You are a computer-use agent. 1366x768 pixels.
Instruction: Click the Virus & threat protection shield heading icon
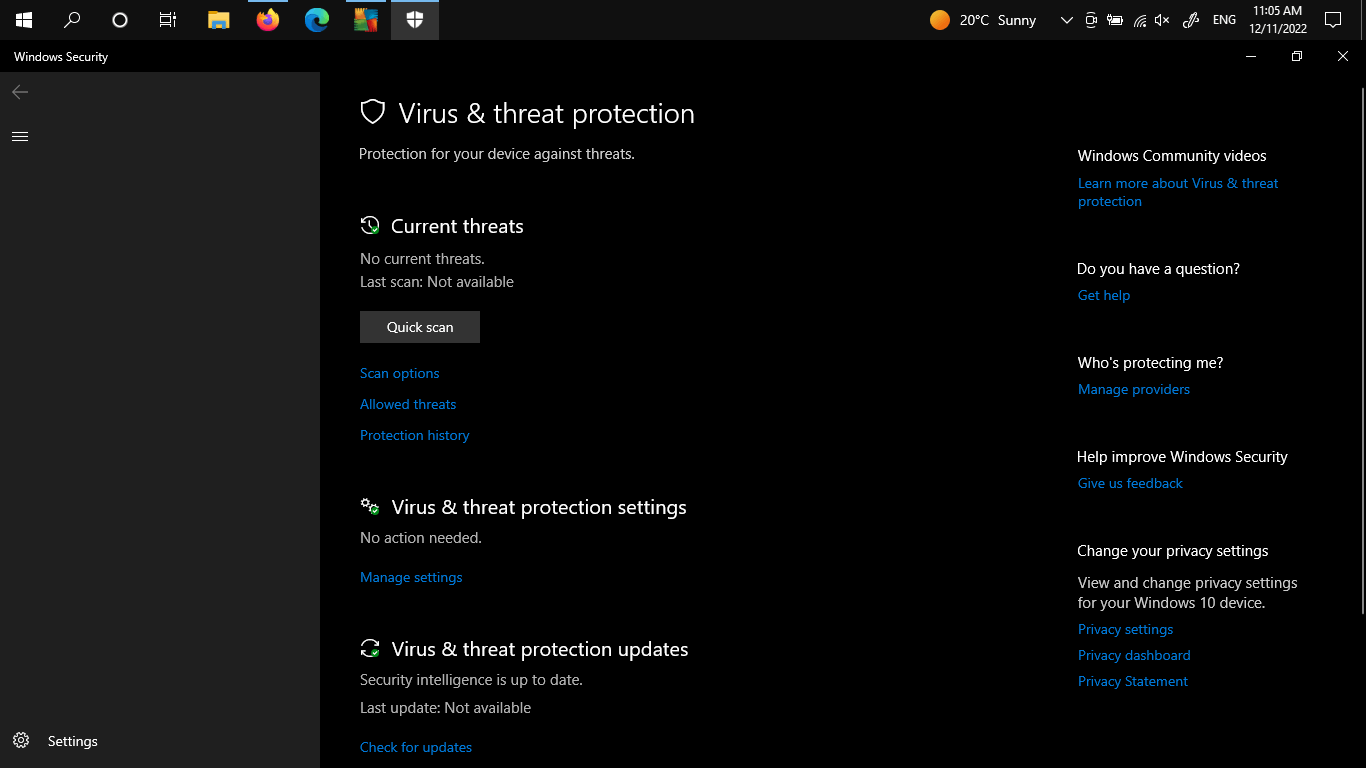[x=373, y=112]
